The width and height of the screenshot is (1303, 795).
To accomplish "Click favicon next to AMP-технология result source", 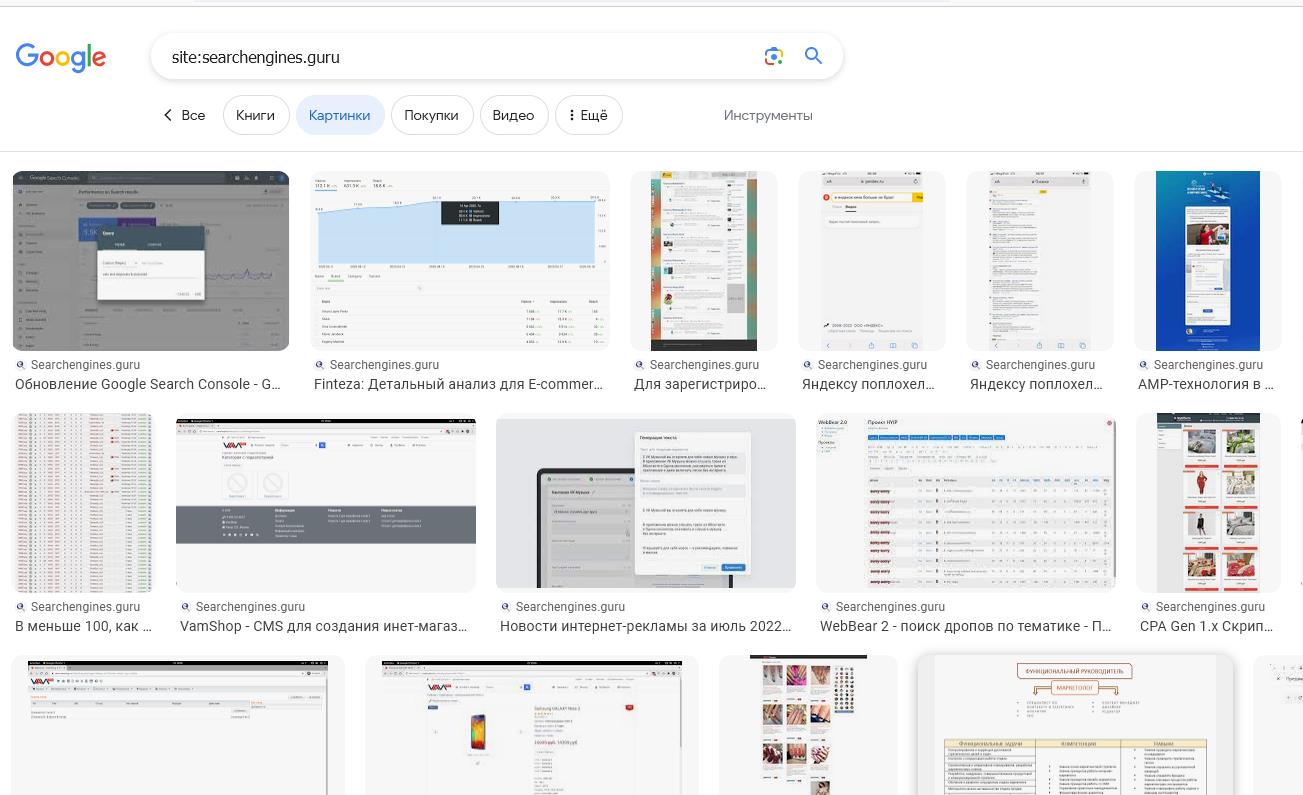I will [1144, 365].
